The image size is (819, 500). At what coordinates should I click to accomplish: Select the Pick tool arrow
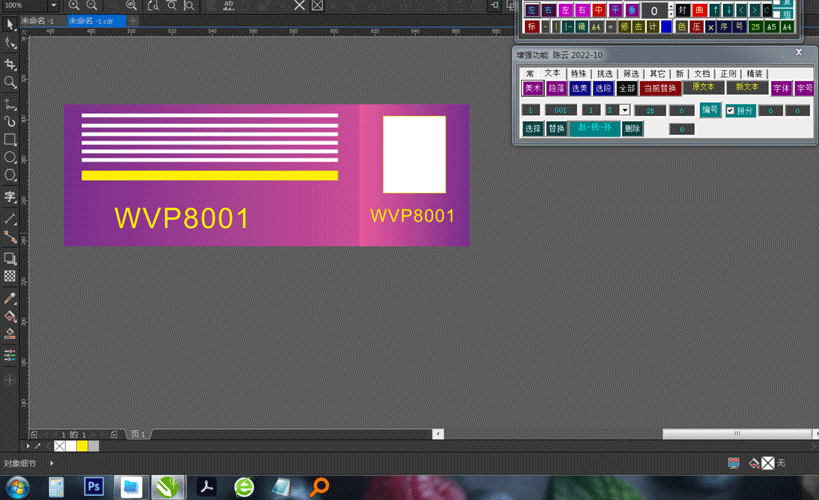[10, 24]
